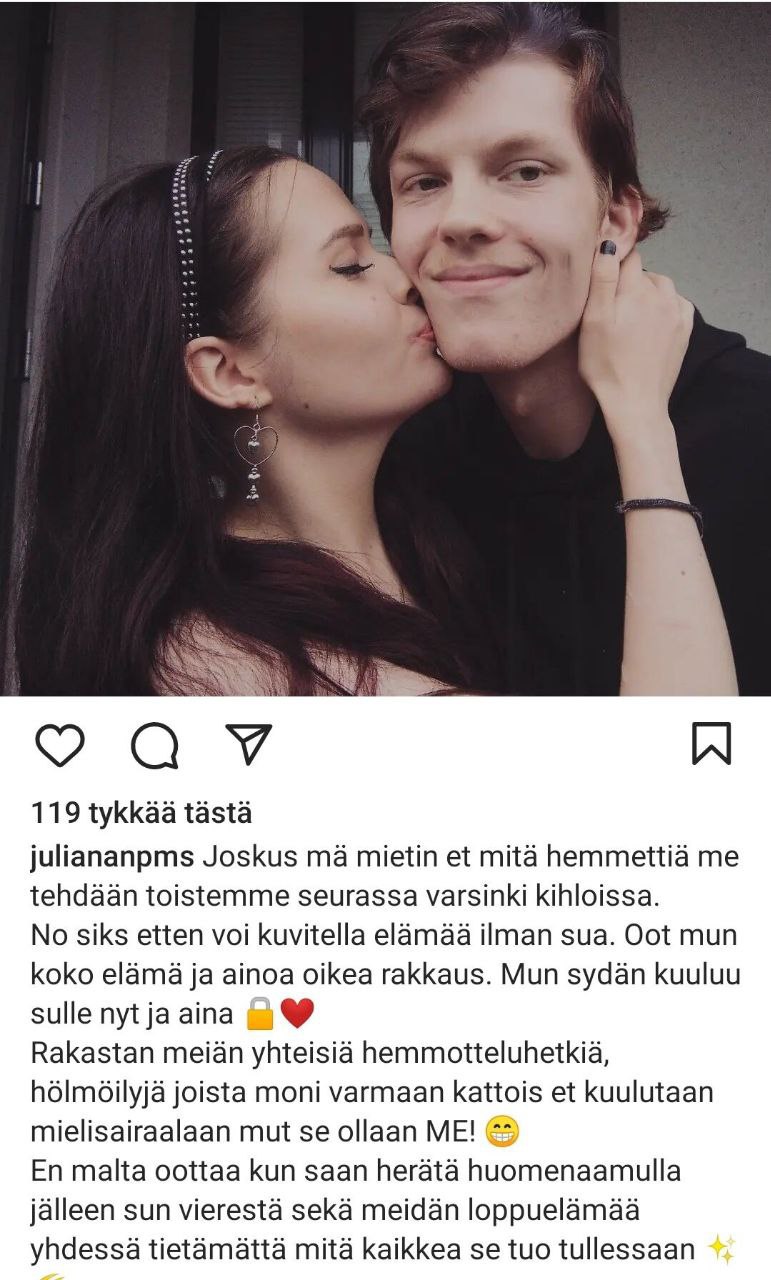Save the post with bookmark icon
Viewport: 771px width, 1280px height.
click(x=711, y=744)
